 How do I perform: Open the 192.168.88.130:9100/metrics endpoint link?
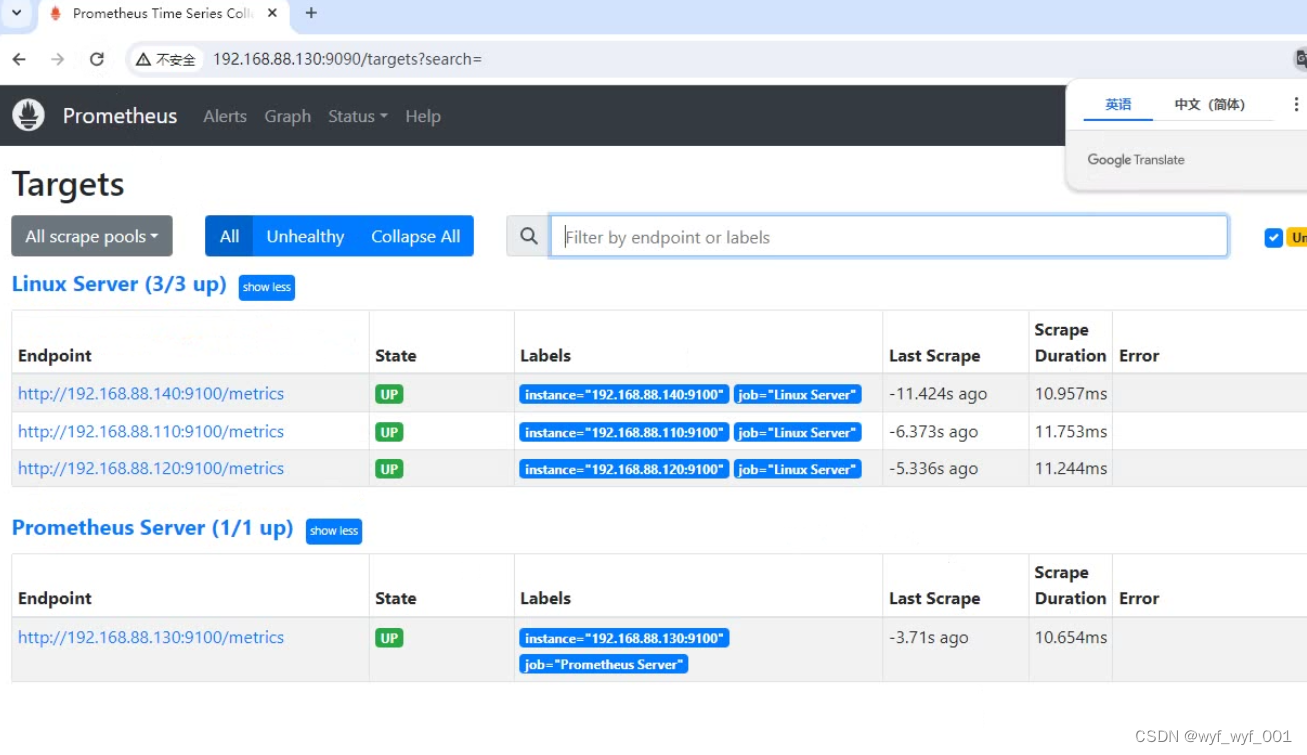151,637
